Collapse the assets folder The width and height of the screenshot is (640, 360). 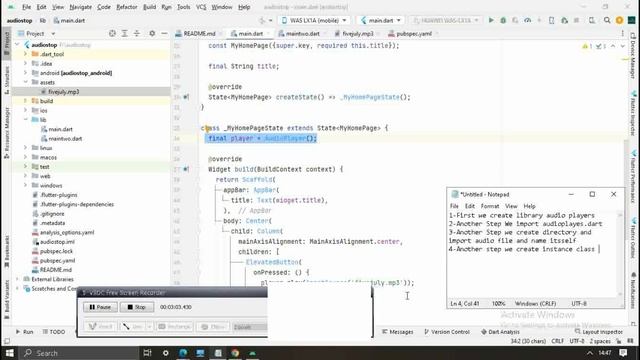pyautogui.click(x=26, y=82)
